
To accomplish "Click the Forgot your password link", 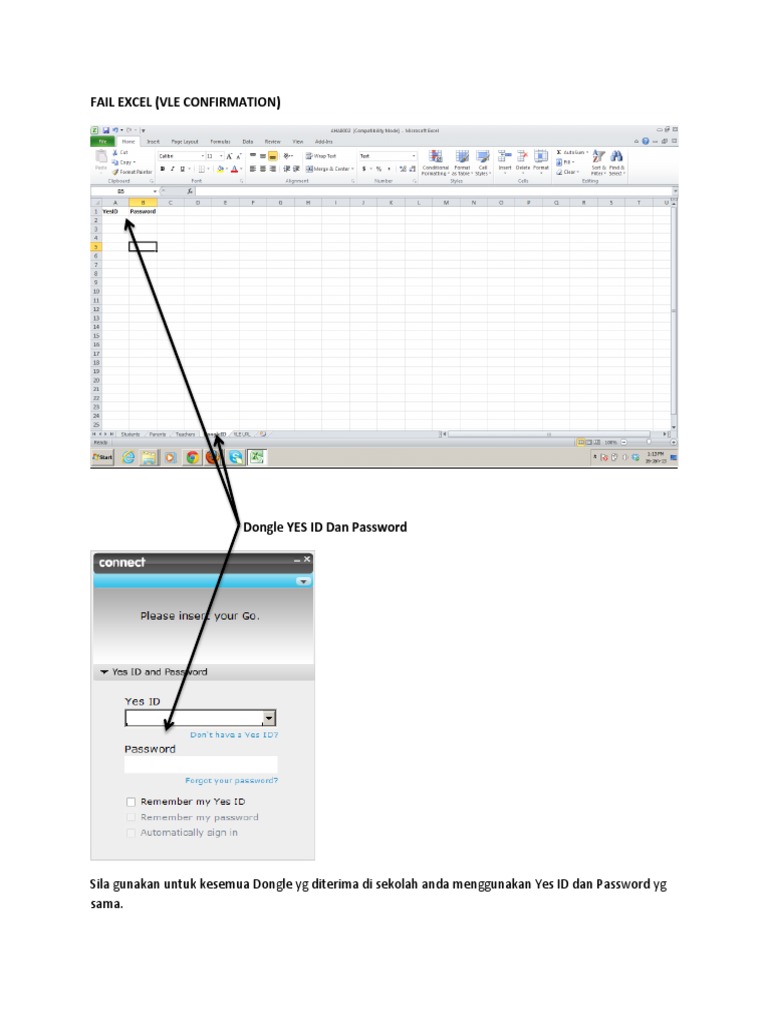I will point(231,781).
